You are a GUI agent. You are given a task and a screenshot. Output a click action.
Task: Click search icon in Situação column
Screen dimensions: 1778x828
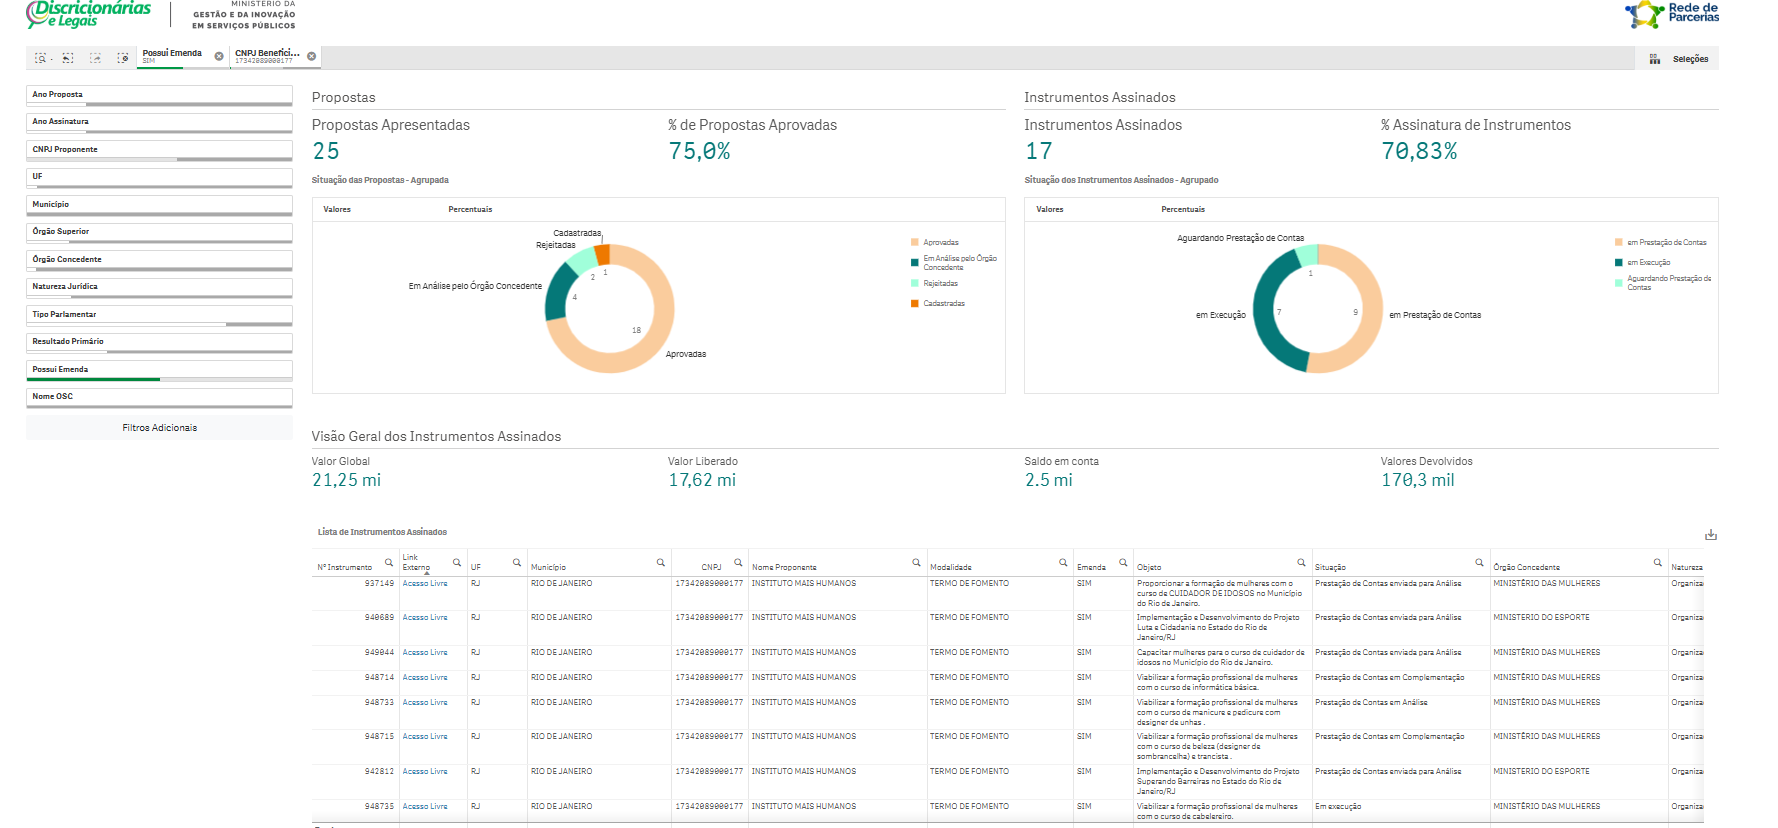[1479, 563]
